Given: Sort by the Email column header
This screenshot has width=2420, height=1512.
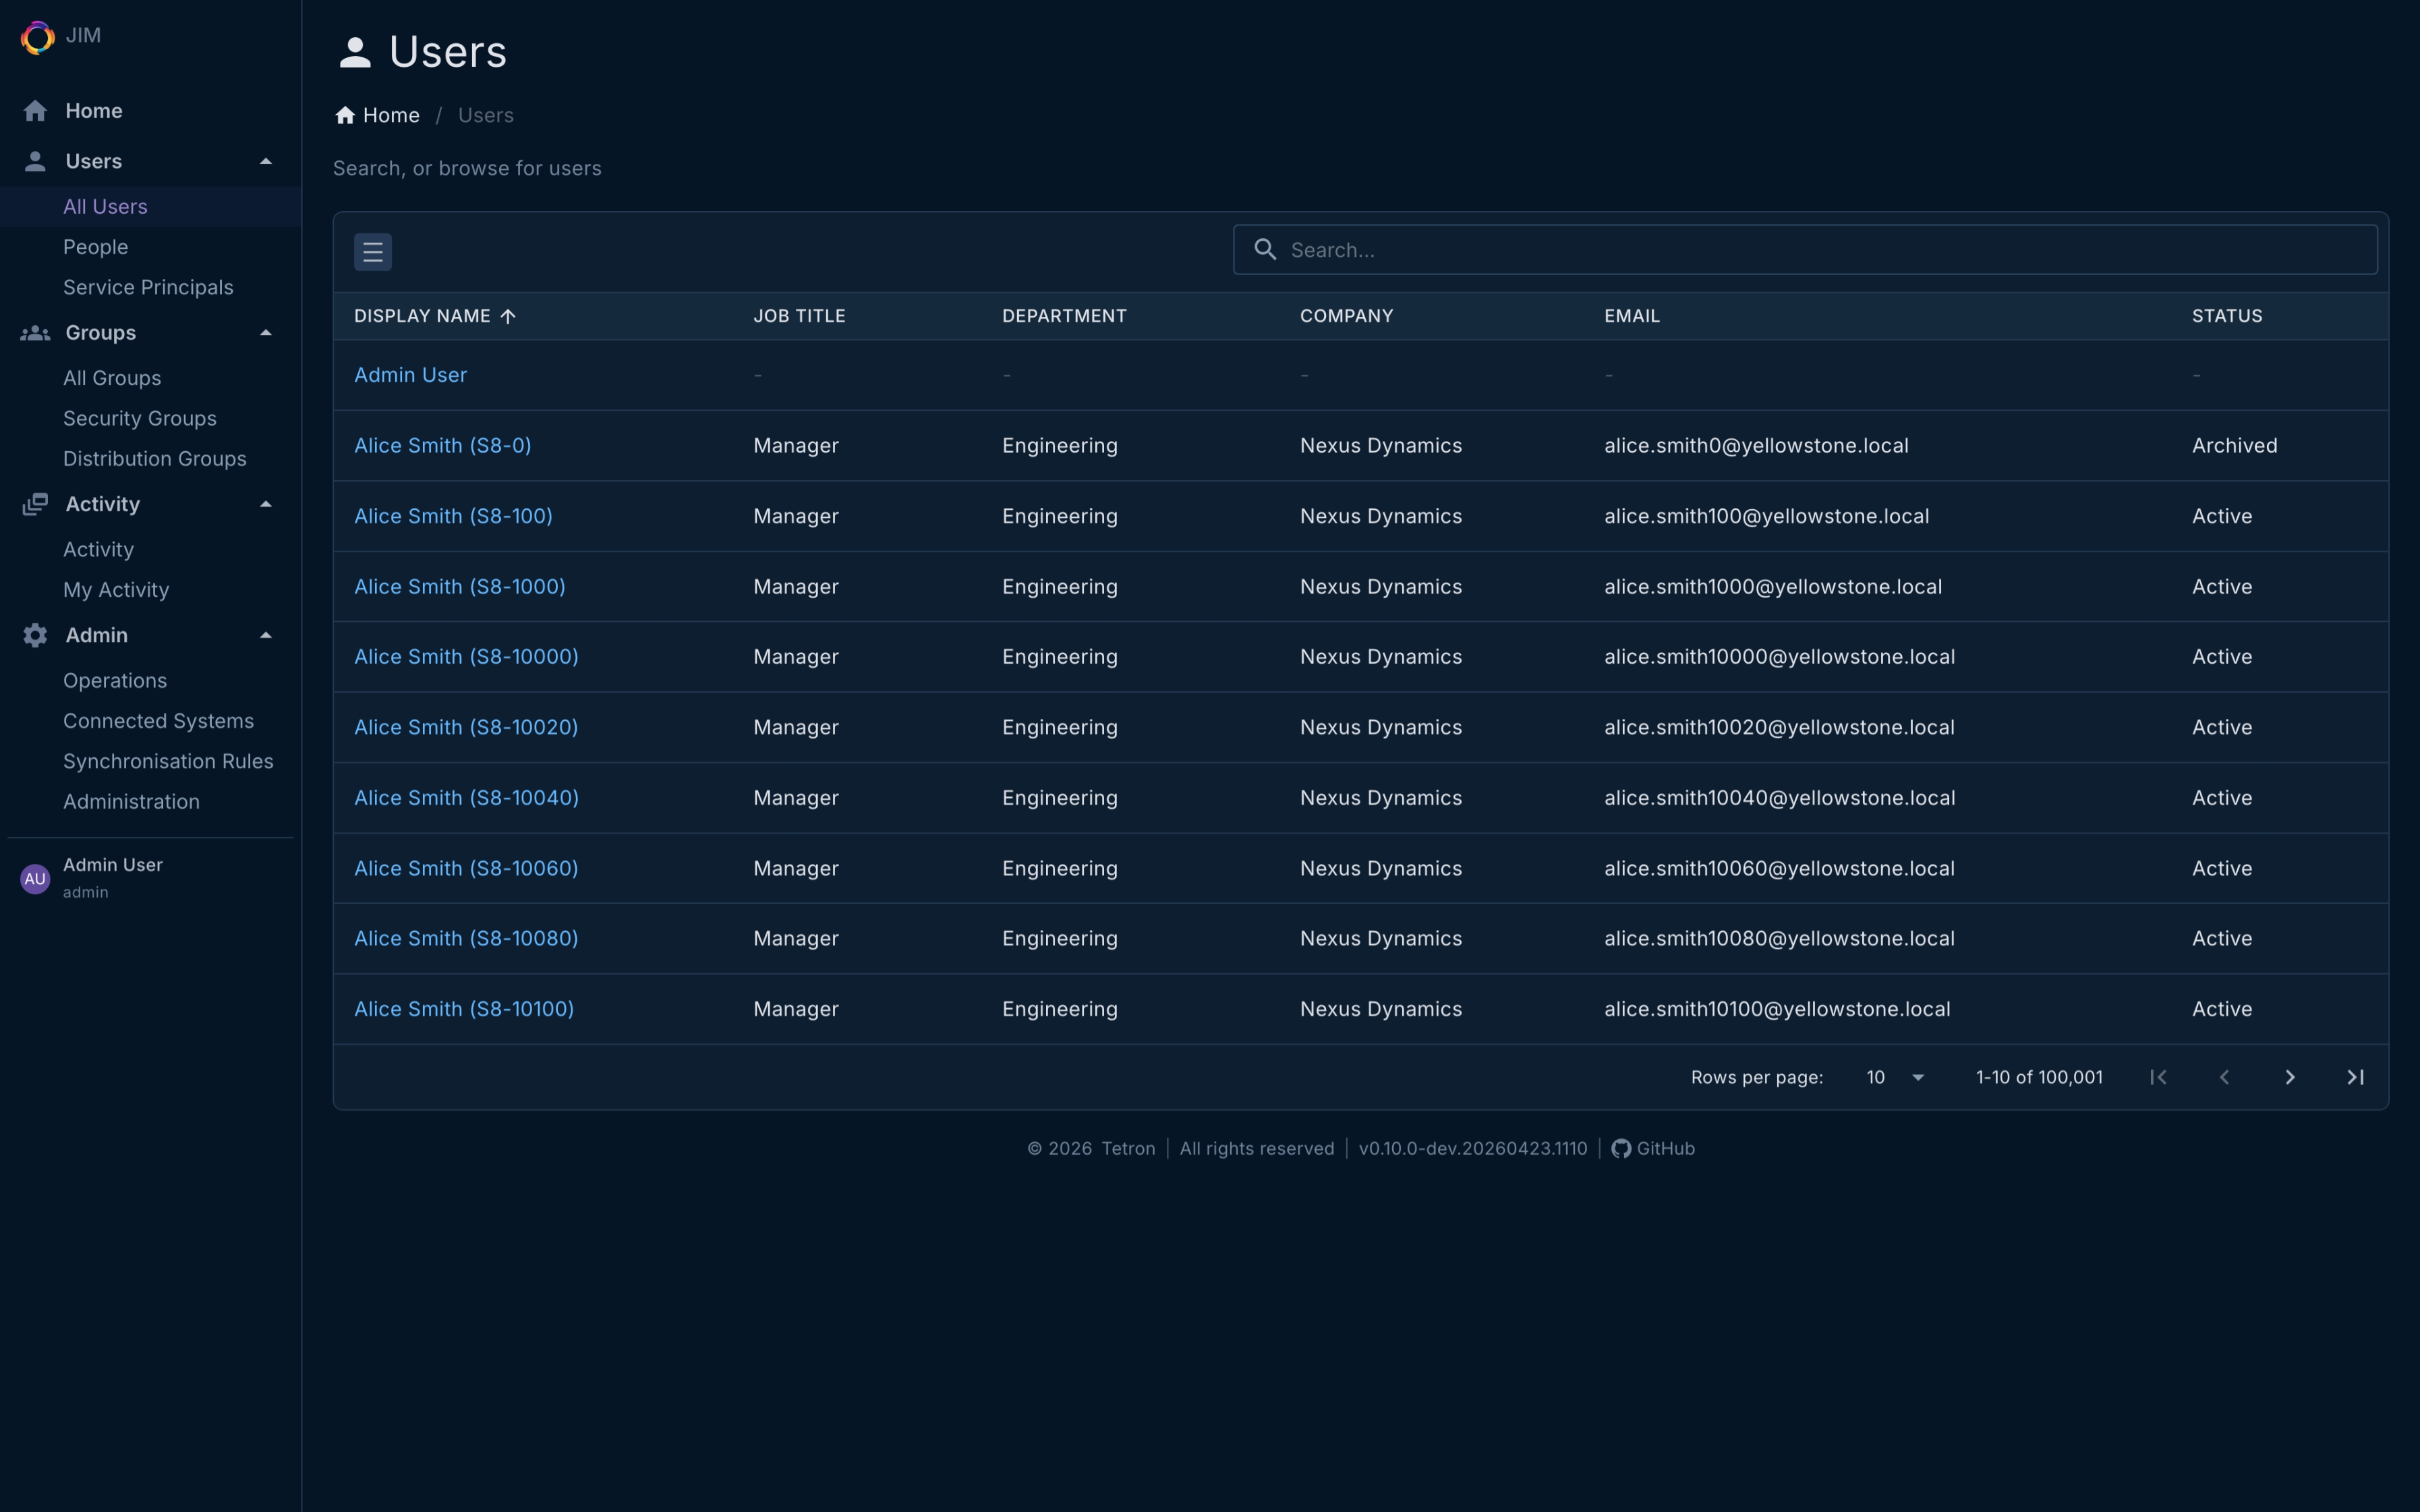Looking at the screenshot, I should point(1631,316).
